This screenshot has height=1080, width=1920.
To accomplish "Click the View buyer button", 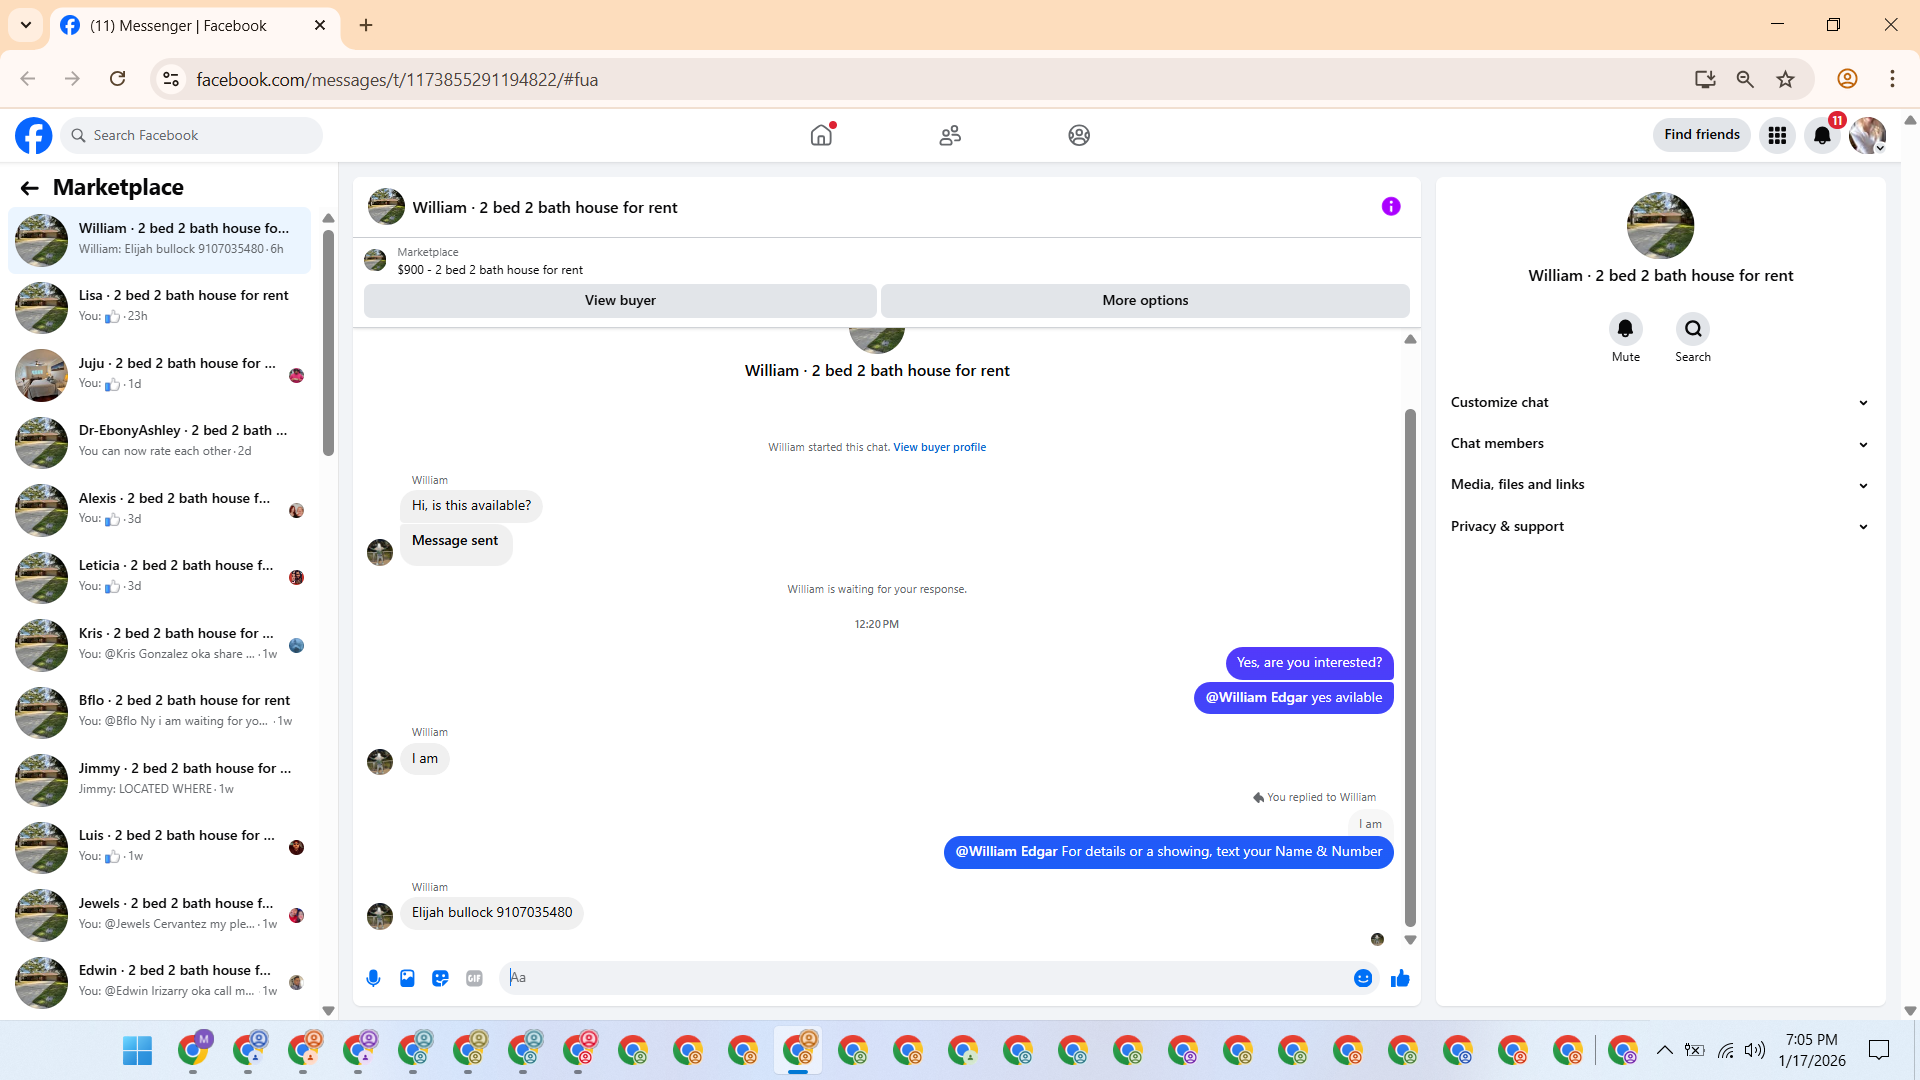I will [620, 300].
